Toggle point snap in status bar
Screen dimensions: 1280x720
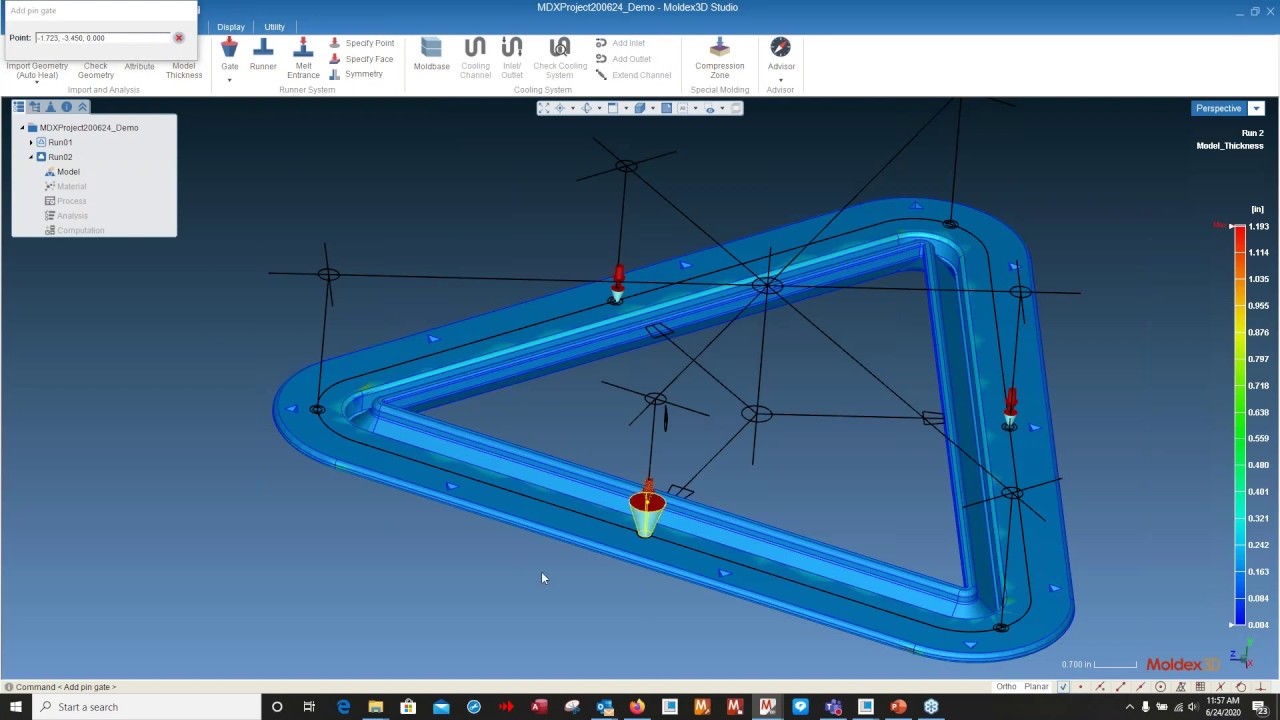1080,687
